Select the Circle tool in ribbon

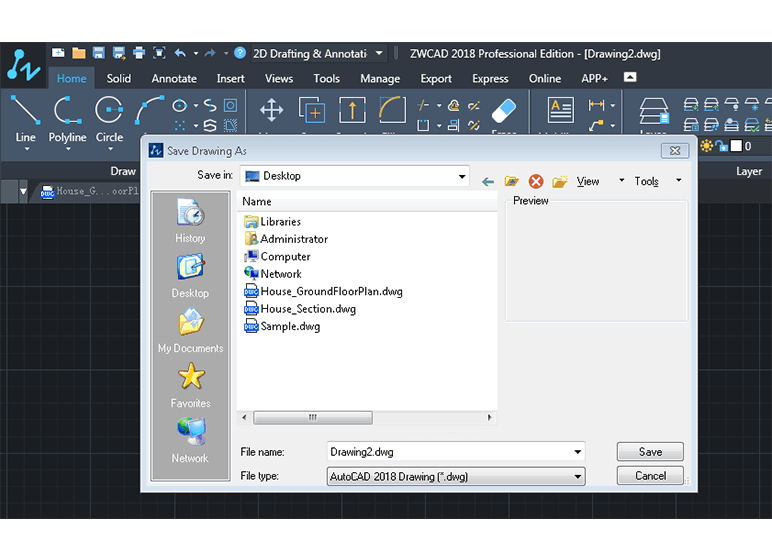(109, 118)
